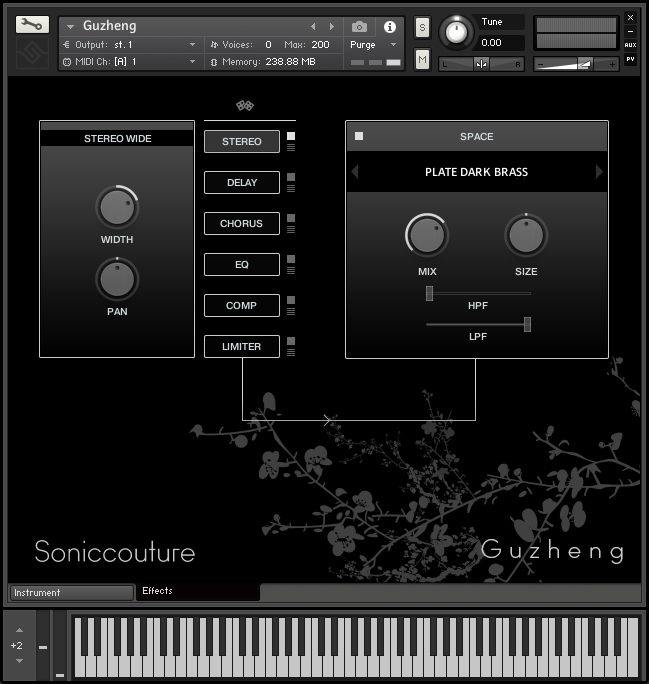Click the camera snapshot icon
649x684 pixels.
pyautogui.click(x=359, y=27)
